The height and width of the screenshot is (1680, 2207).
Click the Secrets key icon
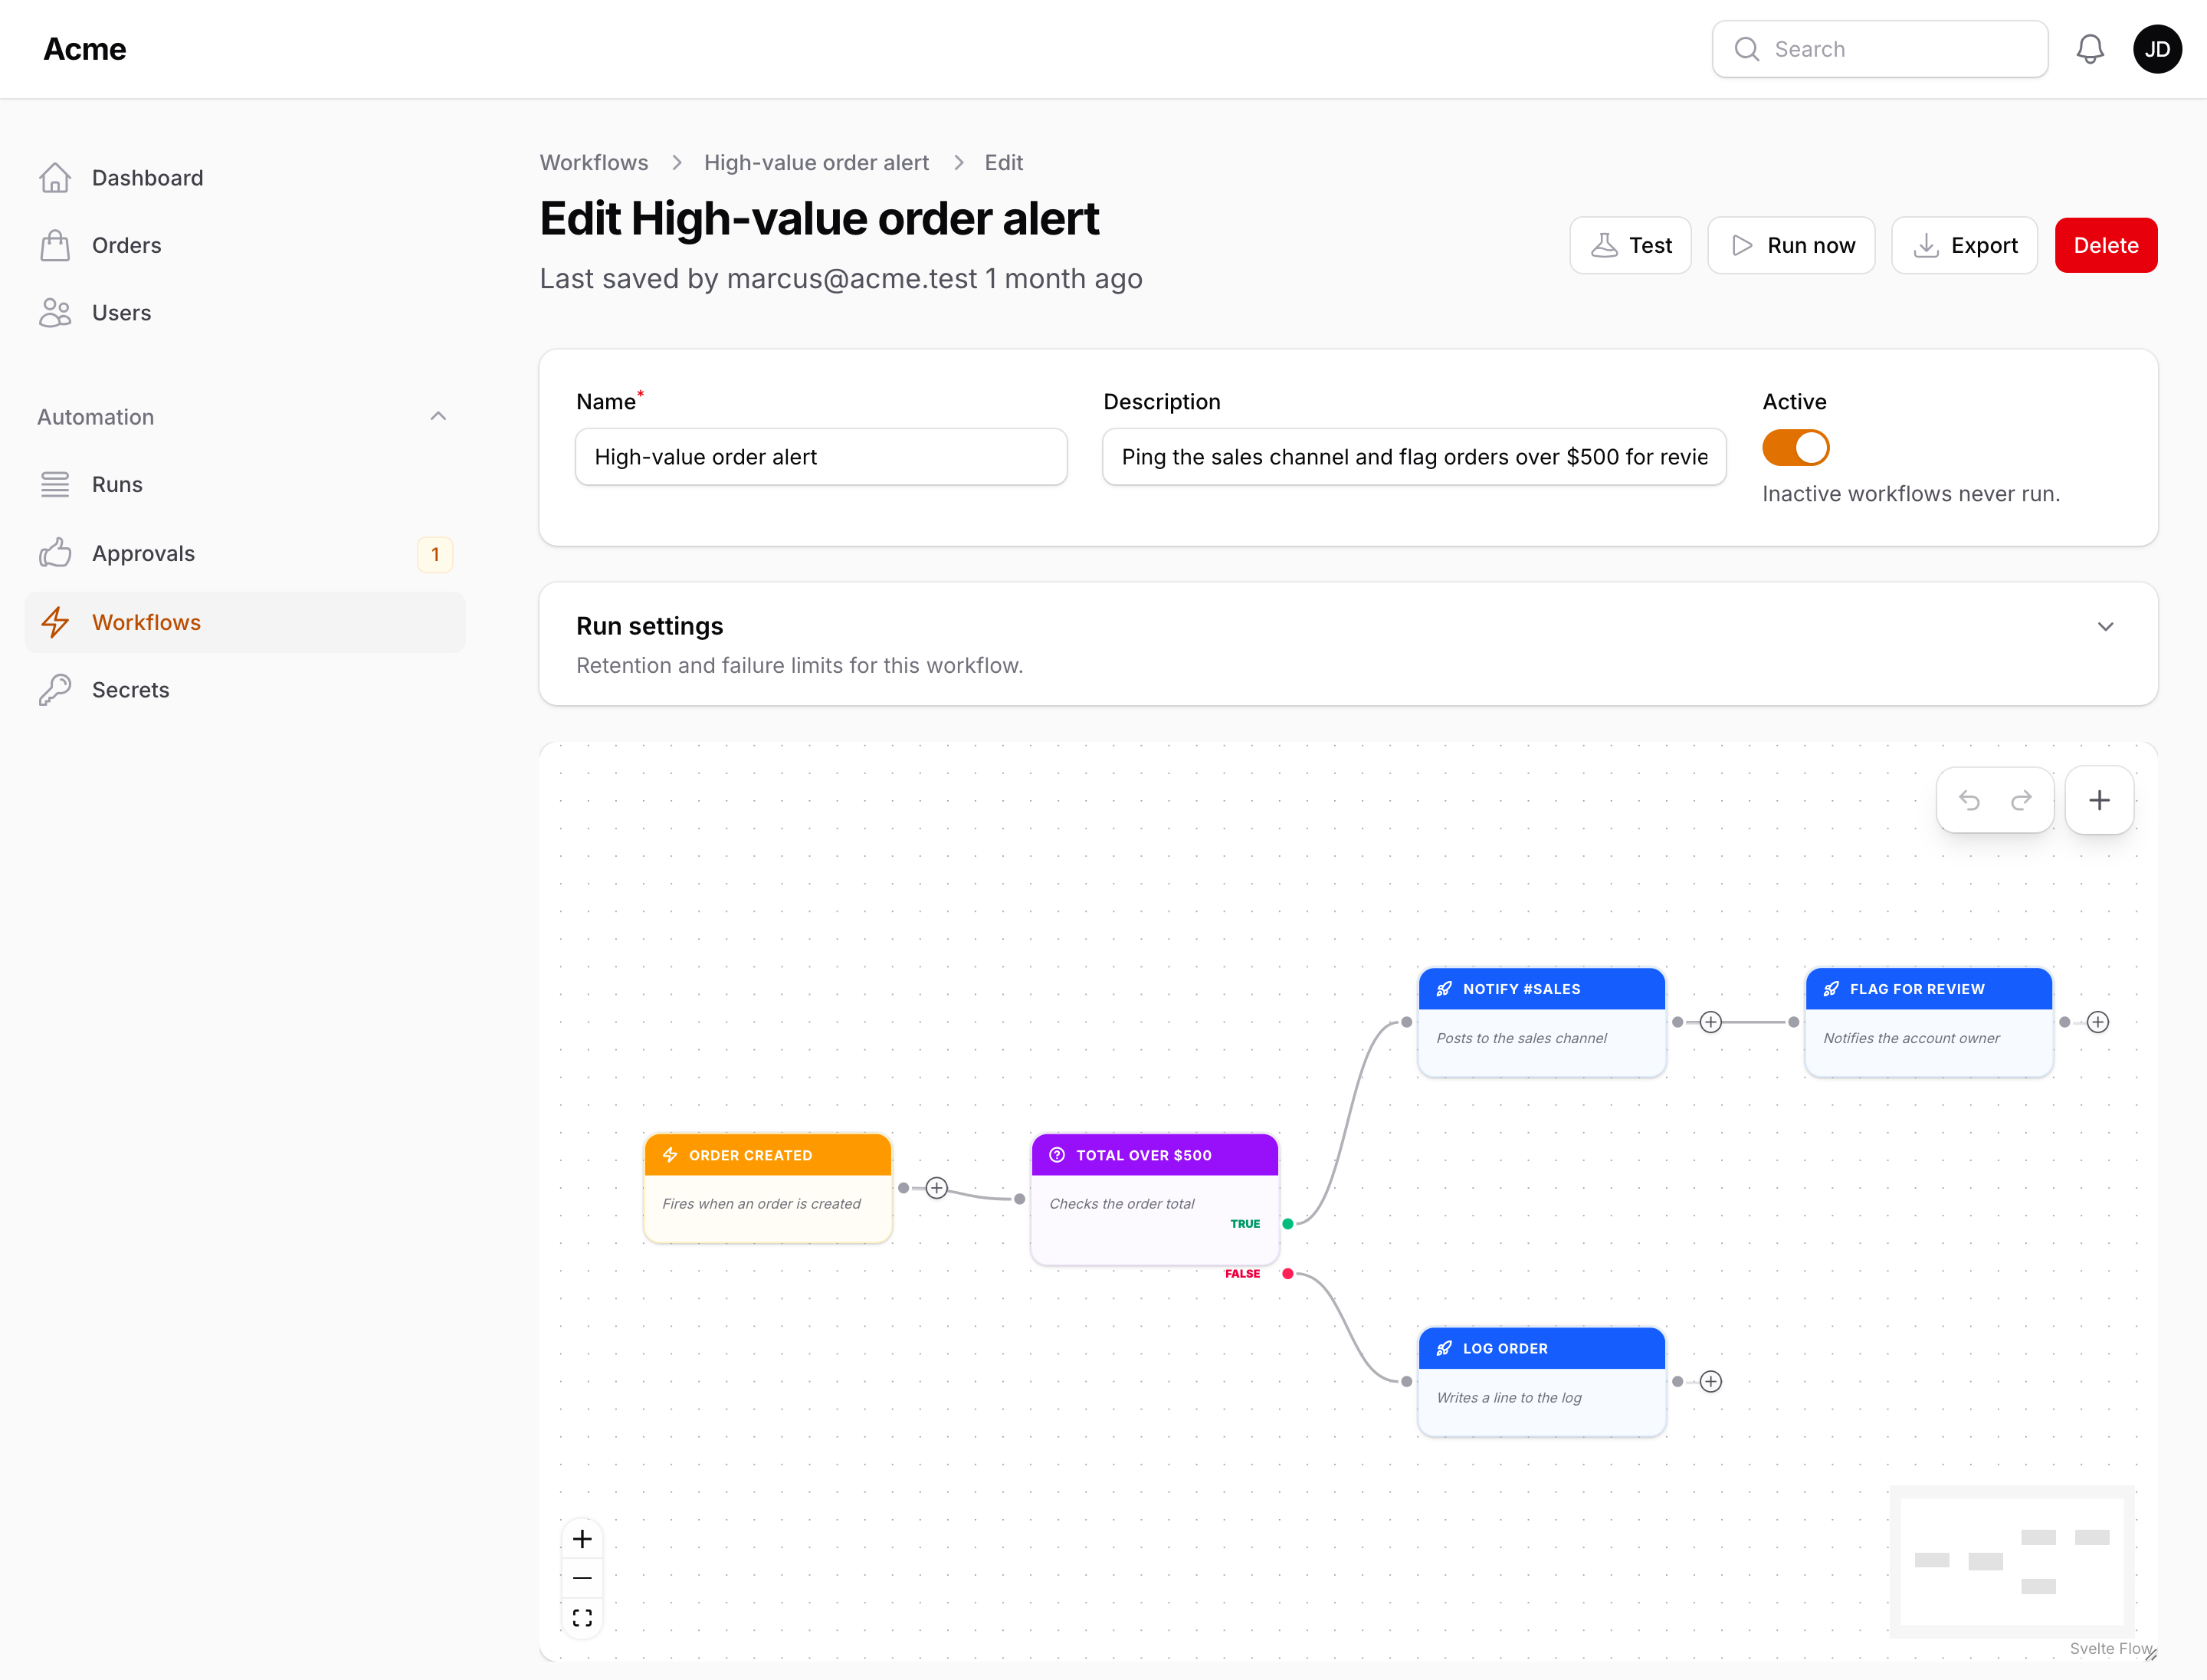(55, 690)
